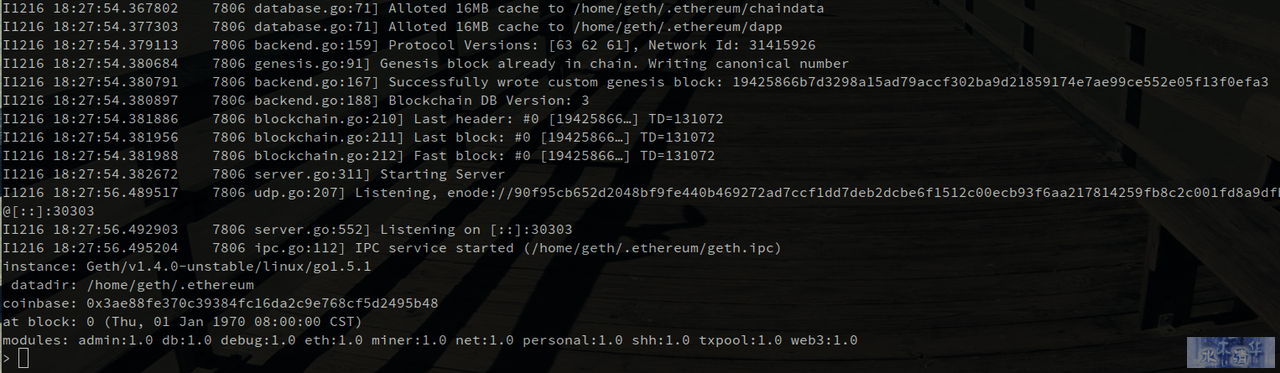Click the 'Fast block' log line
The width and height of the screenshot is (1280, 373).
pos(359,156)
